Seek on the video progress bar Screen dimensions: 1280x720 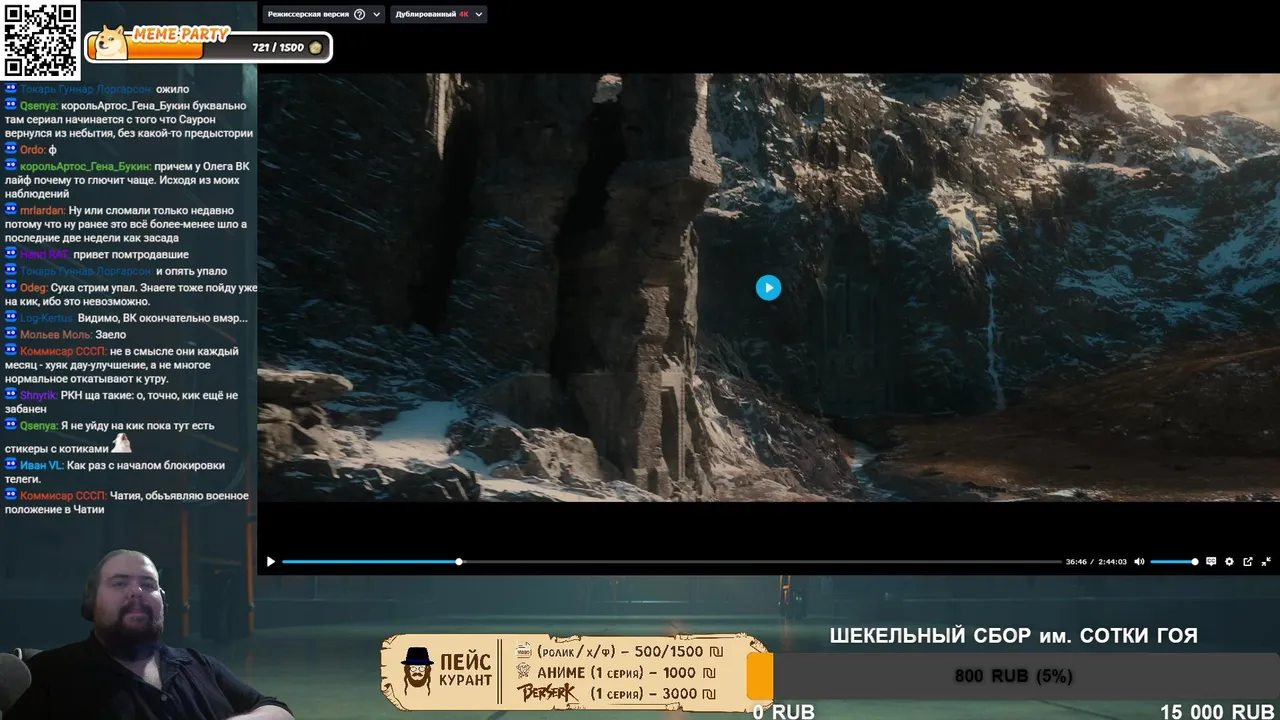click(x=671, y=562)
